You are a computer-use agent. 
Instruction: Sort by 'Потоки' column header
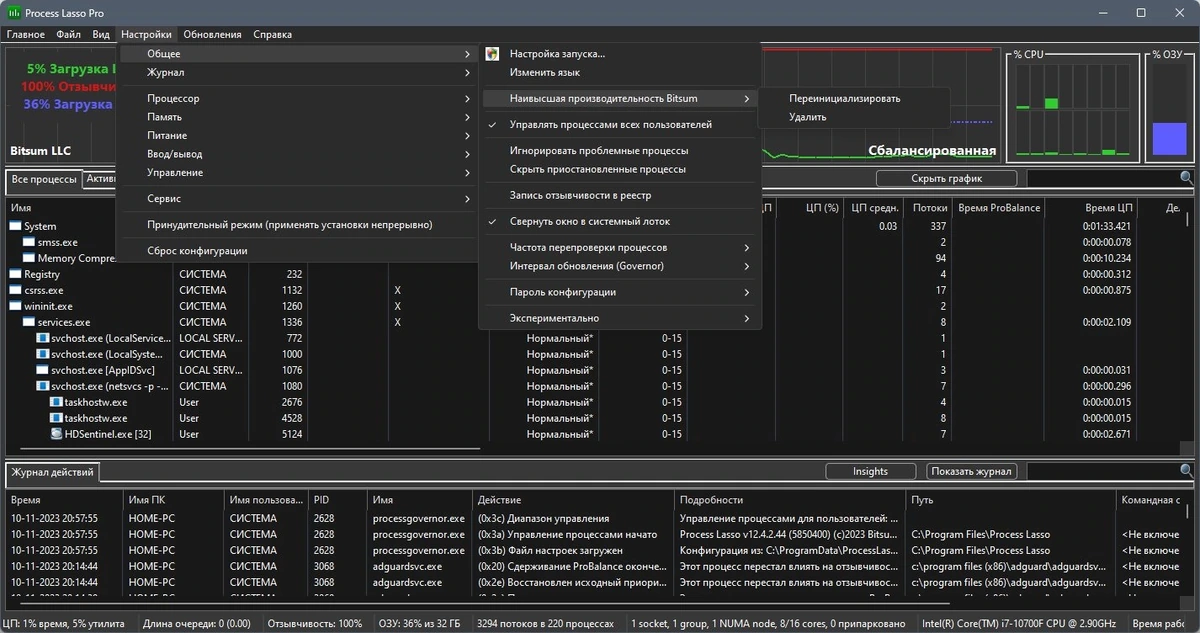929,208
